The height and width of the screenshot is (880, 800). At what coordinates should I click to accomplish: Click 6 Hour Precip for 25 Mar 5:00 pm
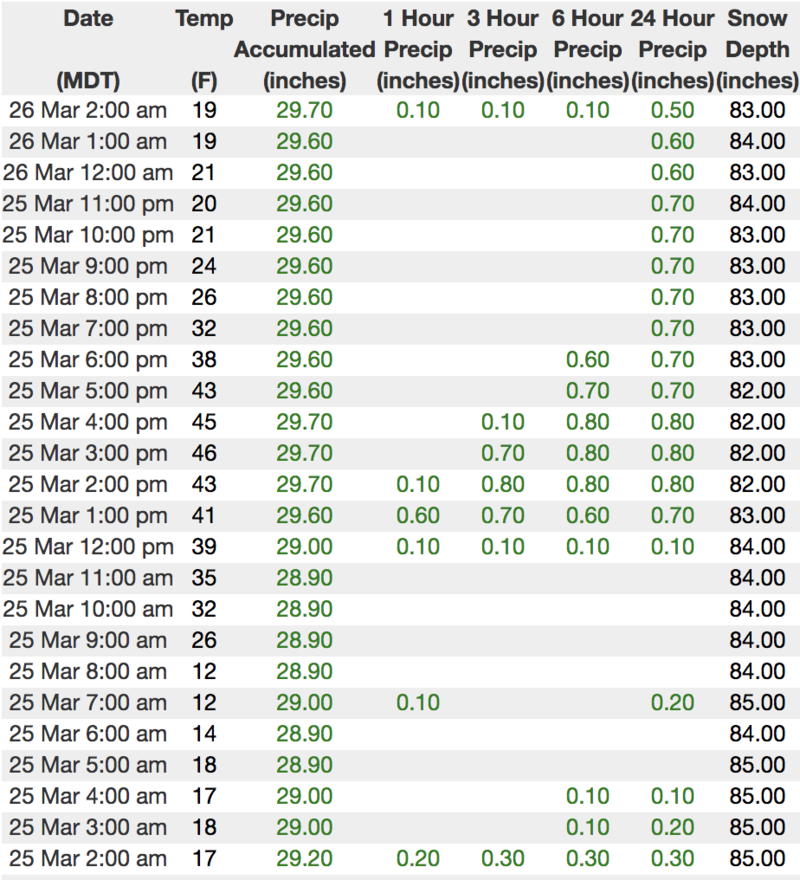[x=588, y=391]
